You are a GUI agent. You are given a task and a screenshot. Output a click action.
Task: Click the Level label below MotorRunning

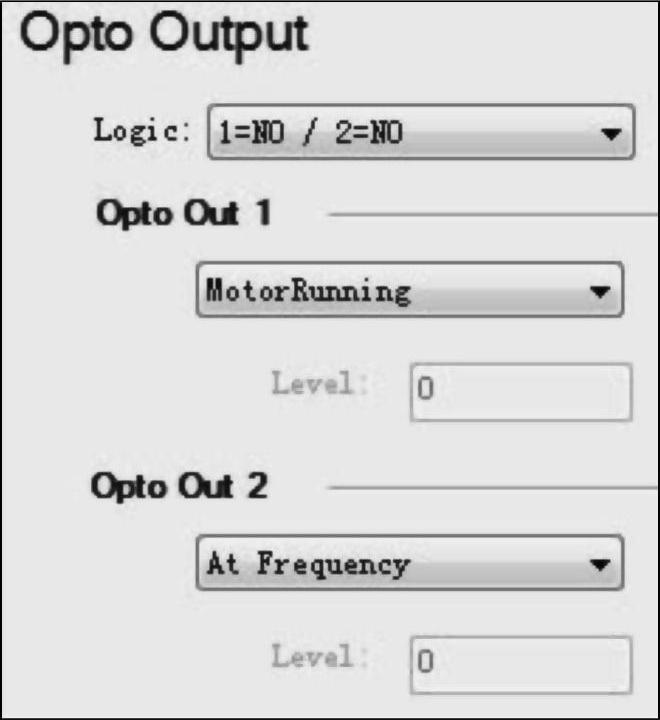312,384
